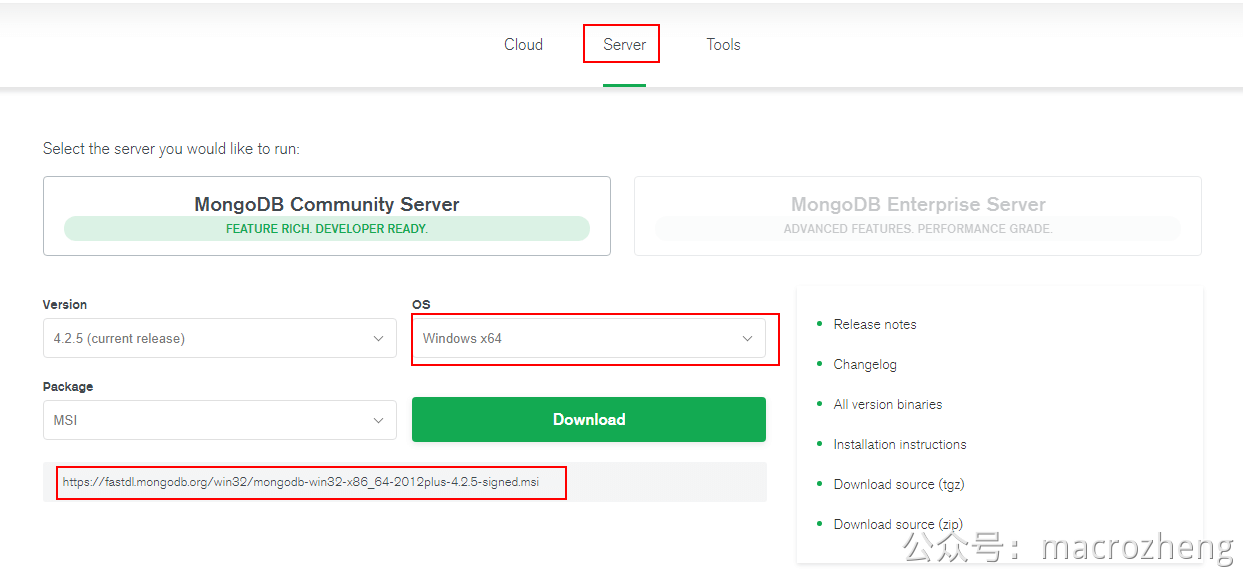Select the Server tab
Image resolution: width=1243 pixels, height=576 pixels.
point(624,44)
